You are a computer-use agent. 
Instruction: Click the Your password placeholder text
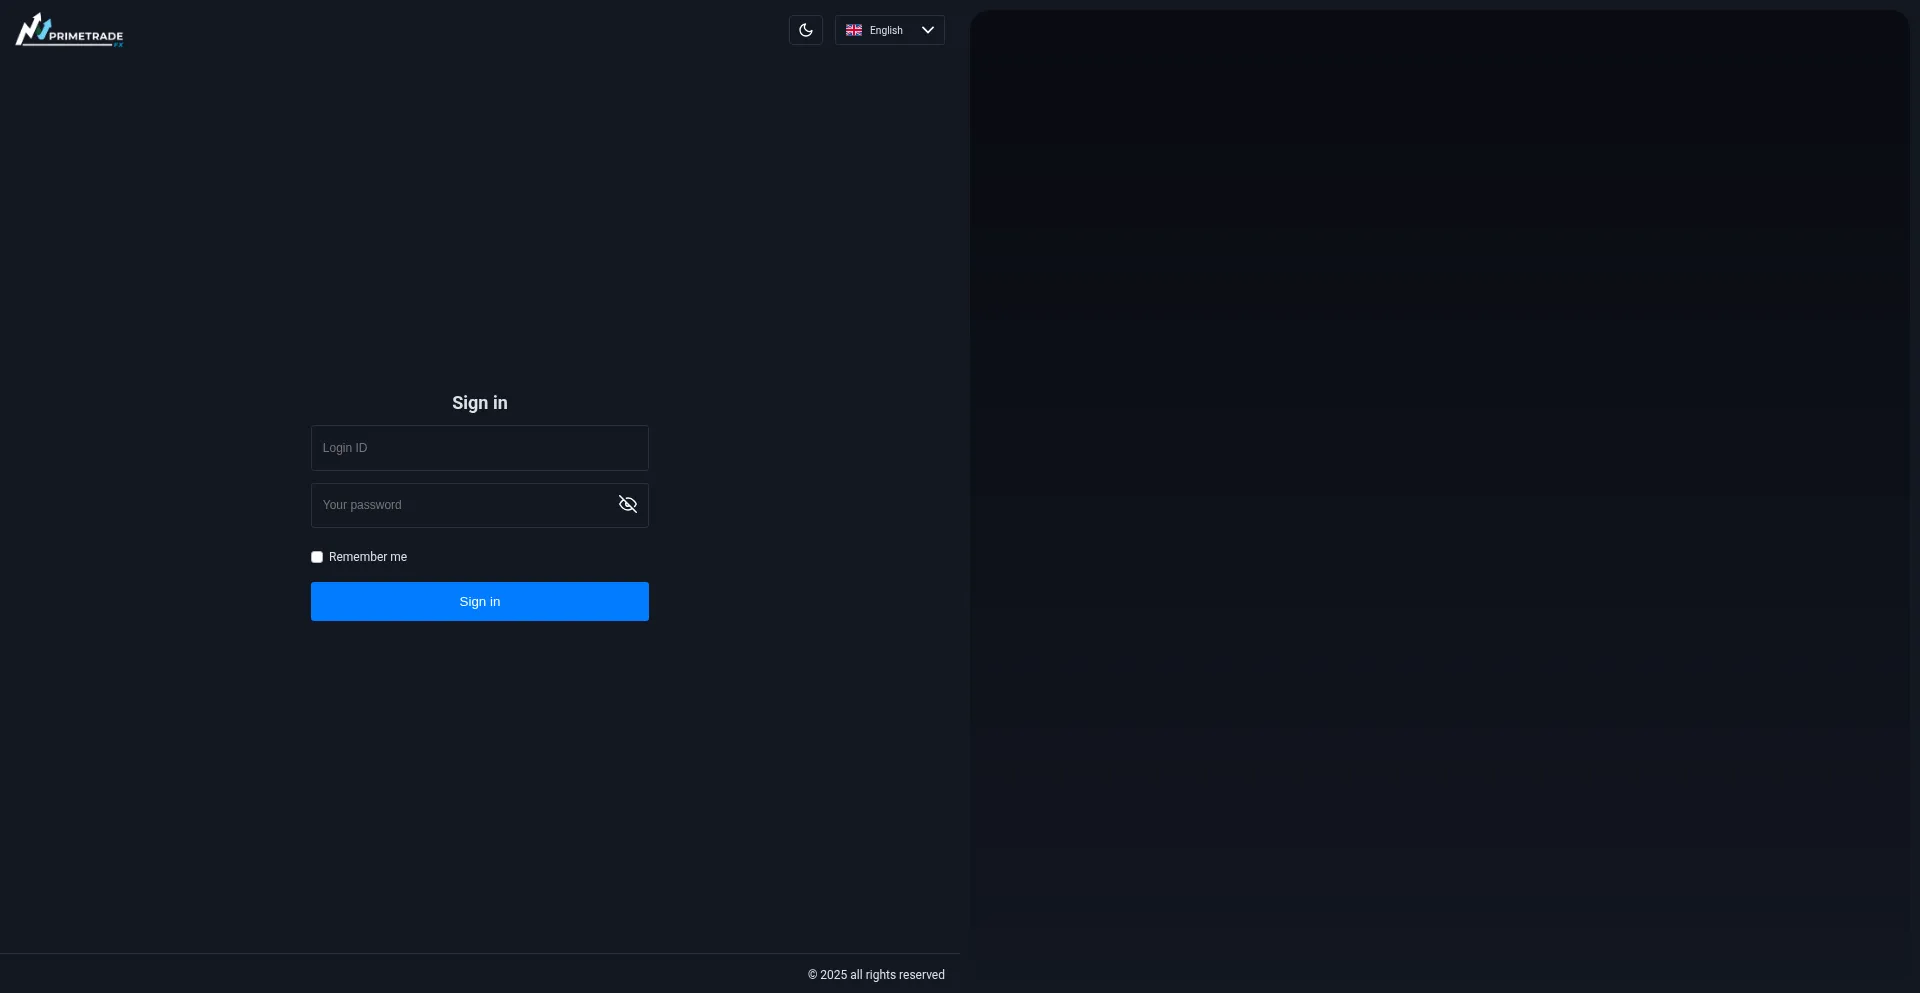[x=362, y=505]
